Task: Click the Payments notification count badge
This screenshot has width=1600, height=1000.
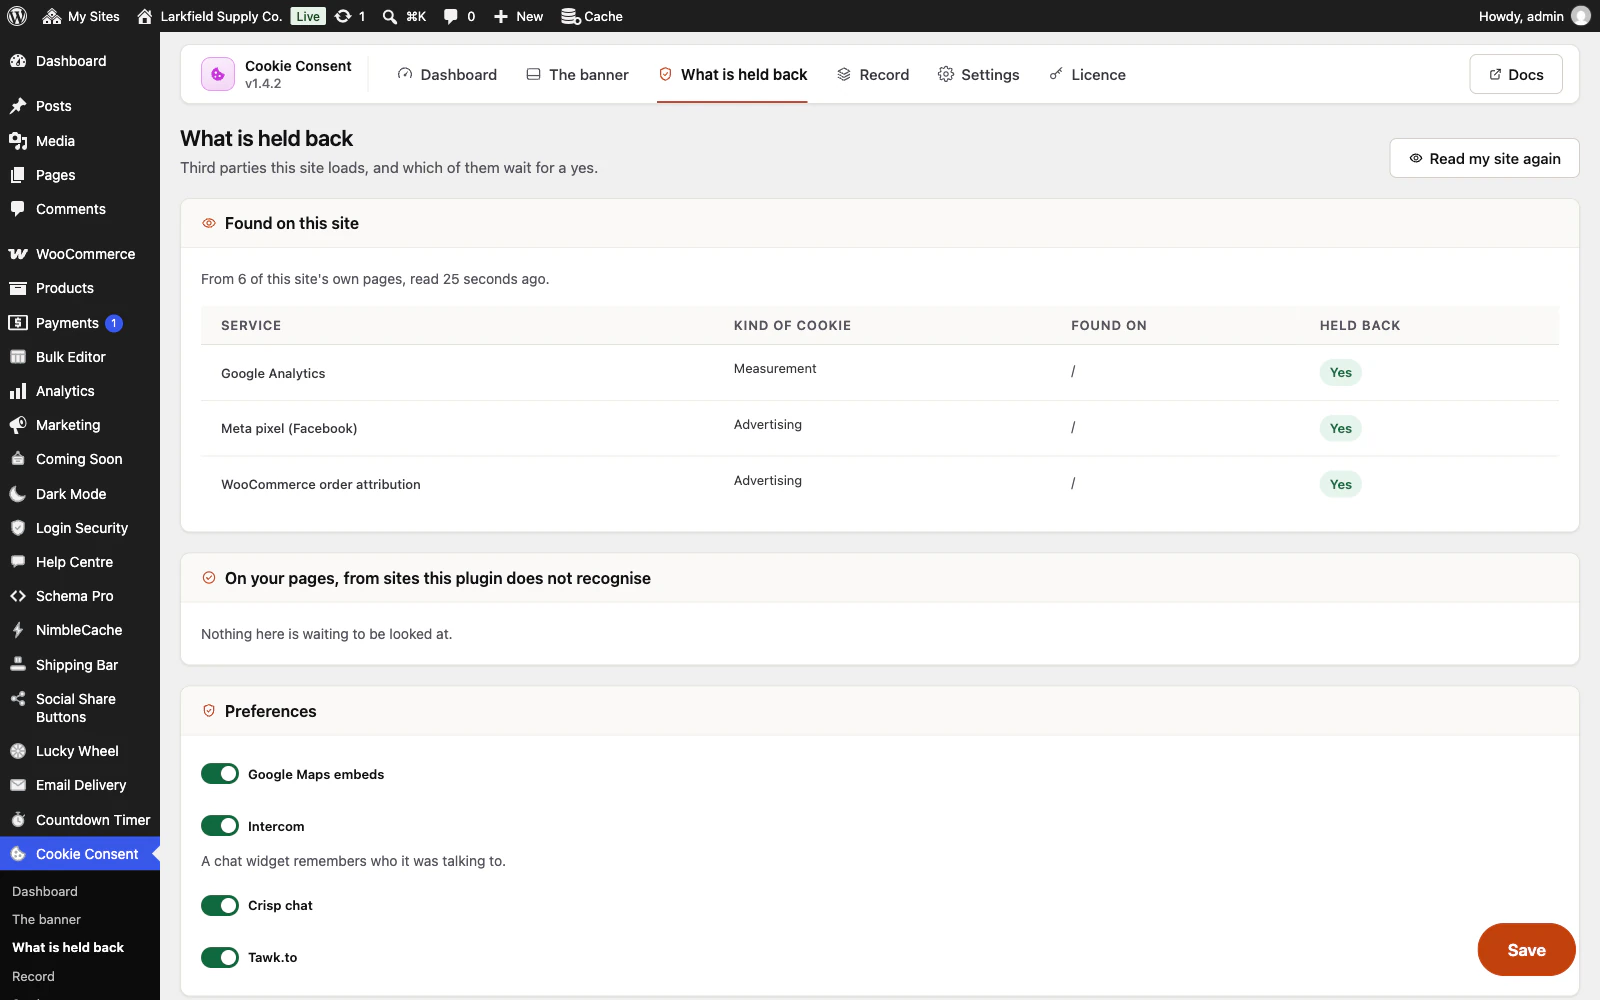Action: 114,323
